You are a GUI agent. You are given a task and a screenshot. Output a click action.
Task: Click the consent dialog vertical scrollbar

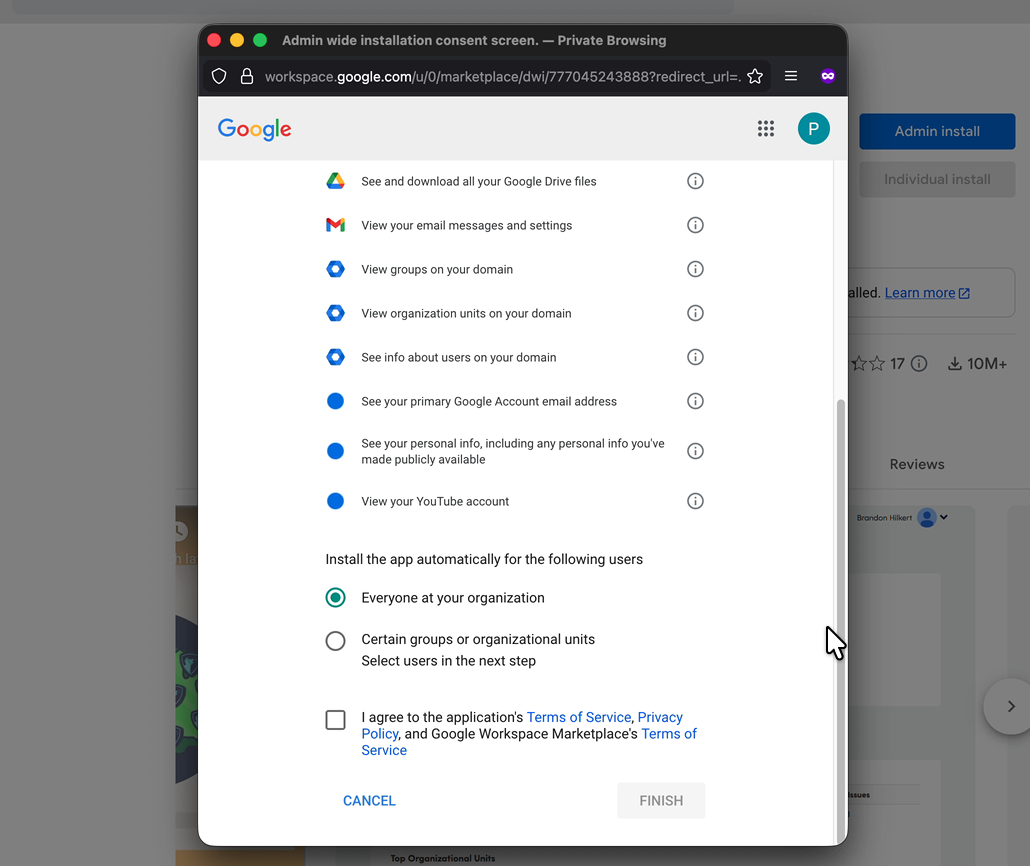click(840, 621)
